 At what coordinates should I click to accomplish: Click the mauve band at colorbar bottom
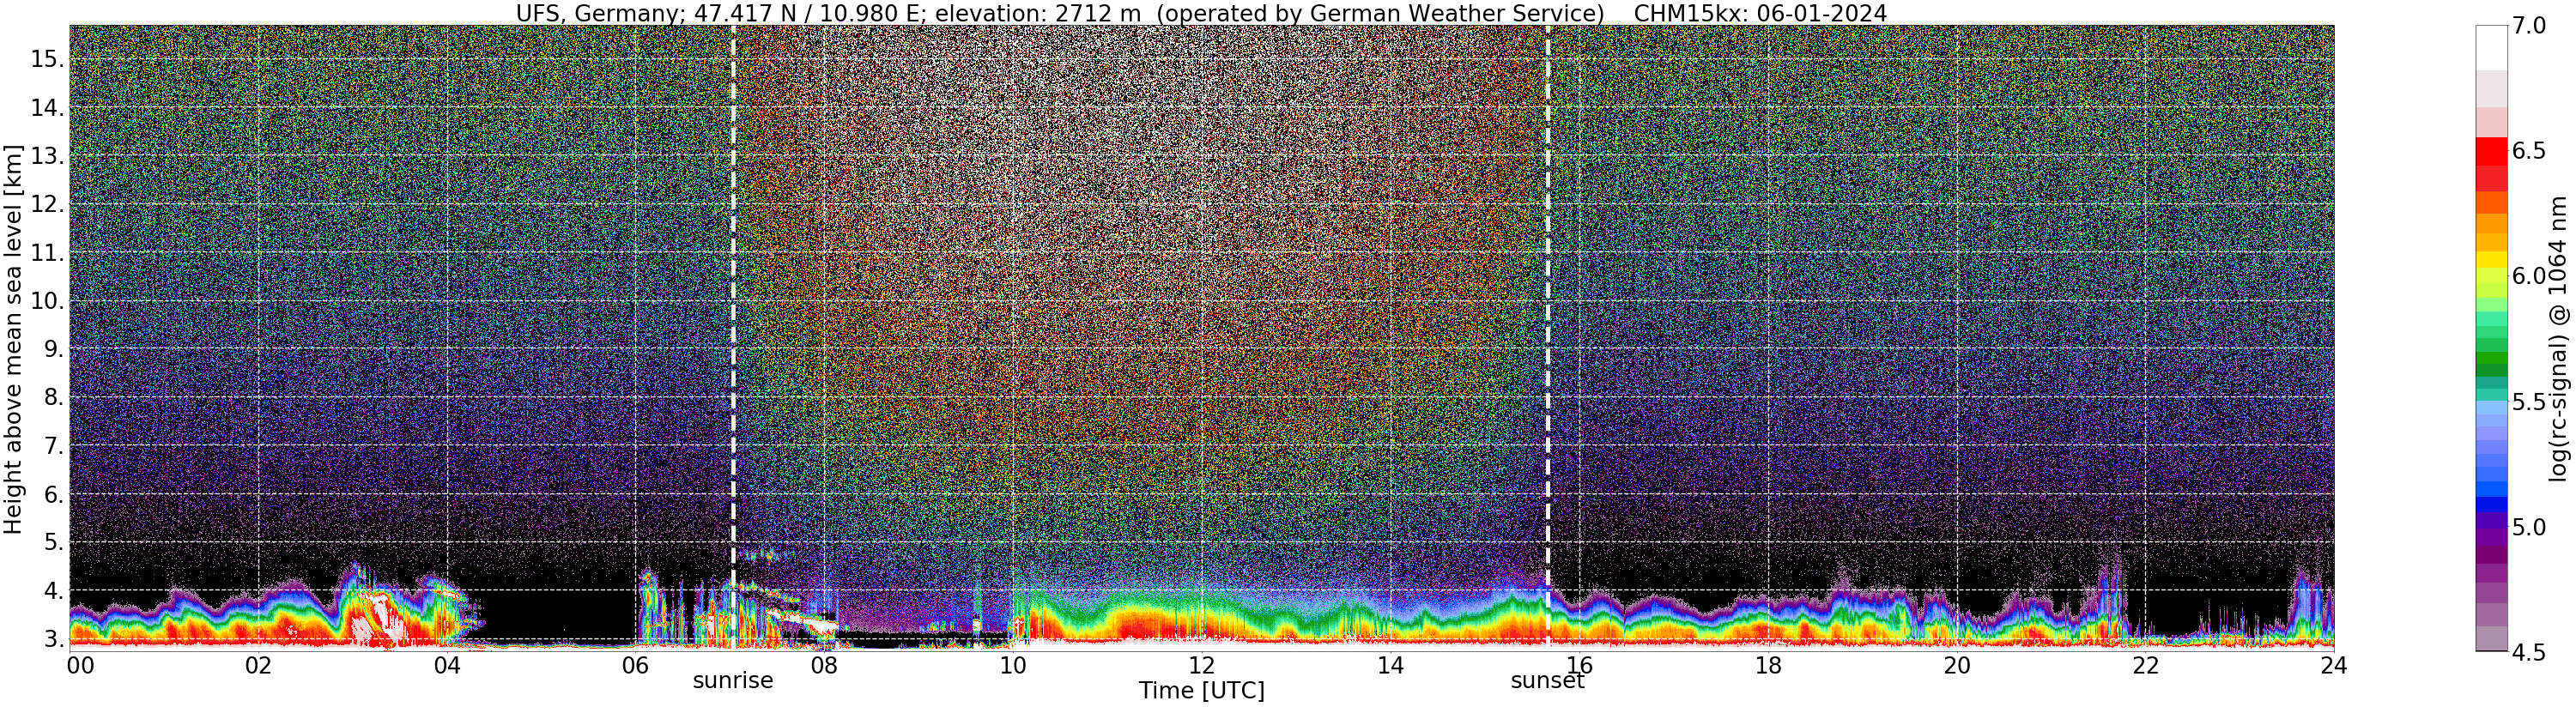click(2492, 638)
